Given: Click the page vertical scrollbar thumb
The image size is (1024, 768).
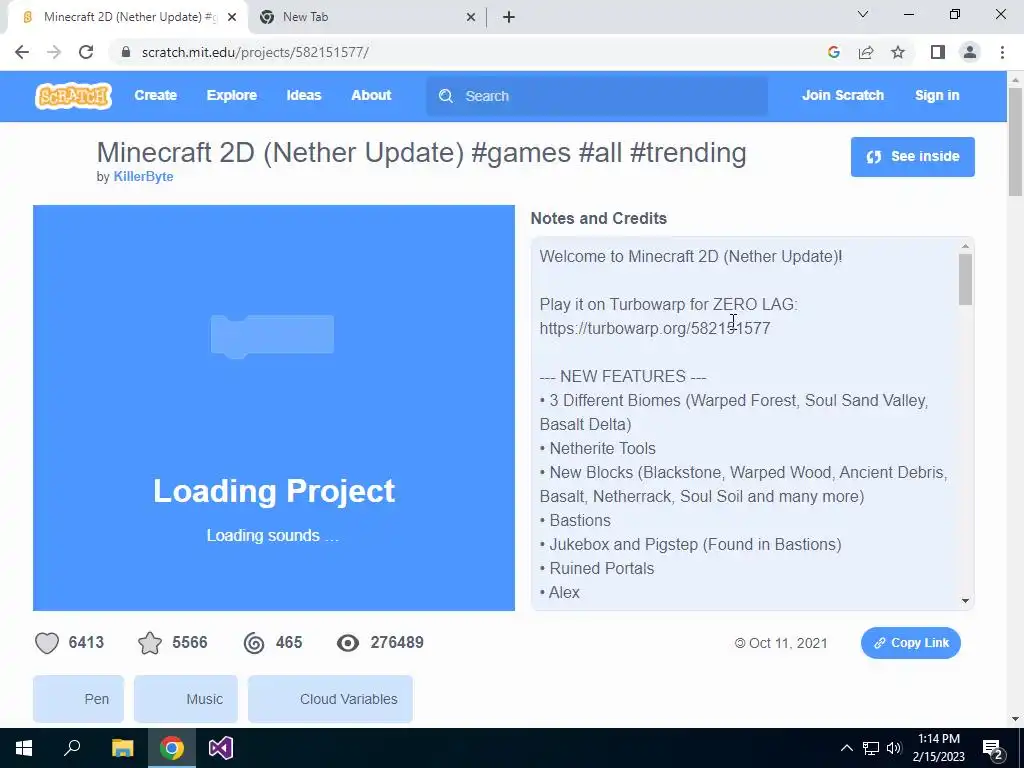Looking at the screenshot, I should [1015, 142].
